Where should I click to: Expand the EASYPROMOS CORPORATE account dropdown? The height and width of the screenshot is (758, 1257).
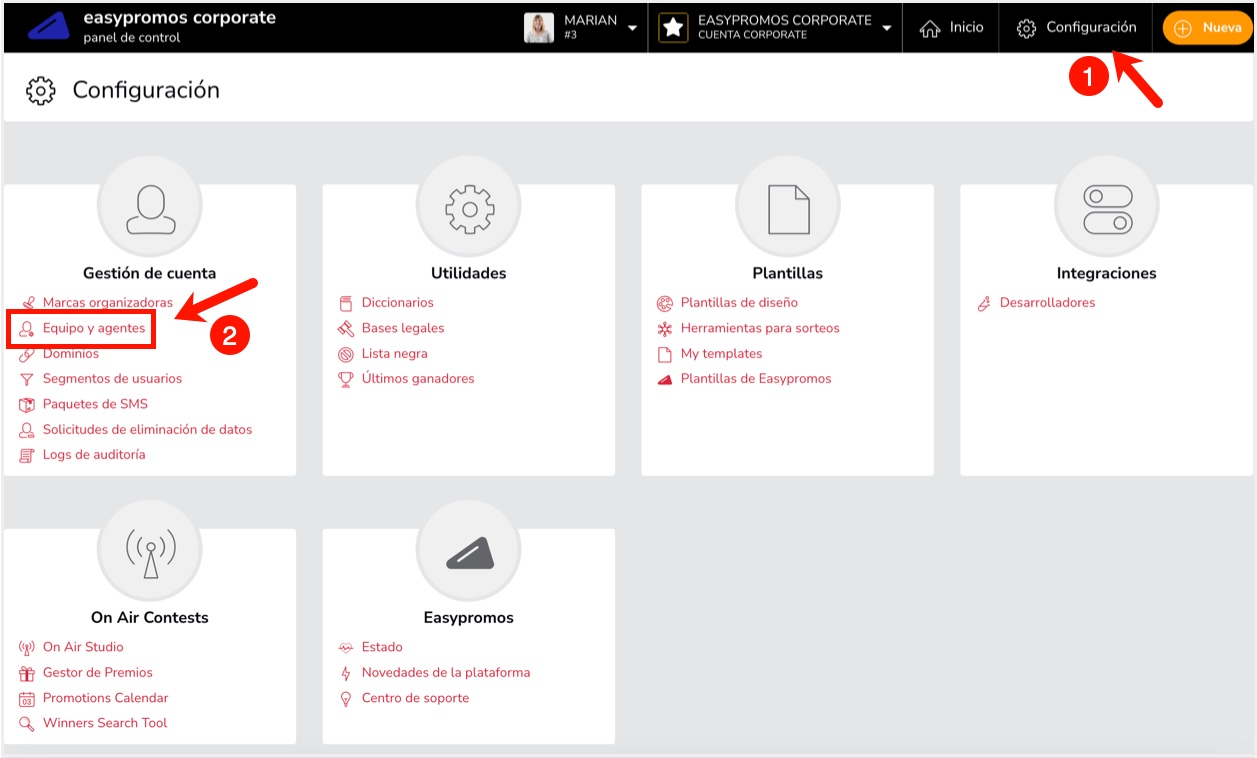point(887,28)
